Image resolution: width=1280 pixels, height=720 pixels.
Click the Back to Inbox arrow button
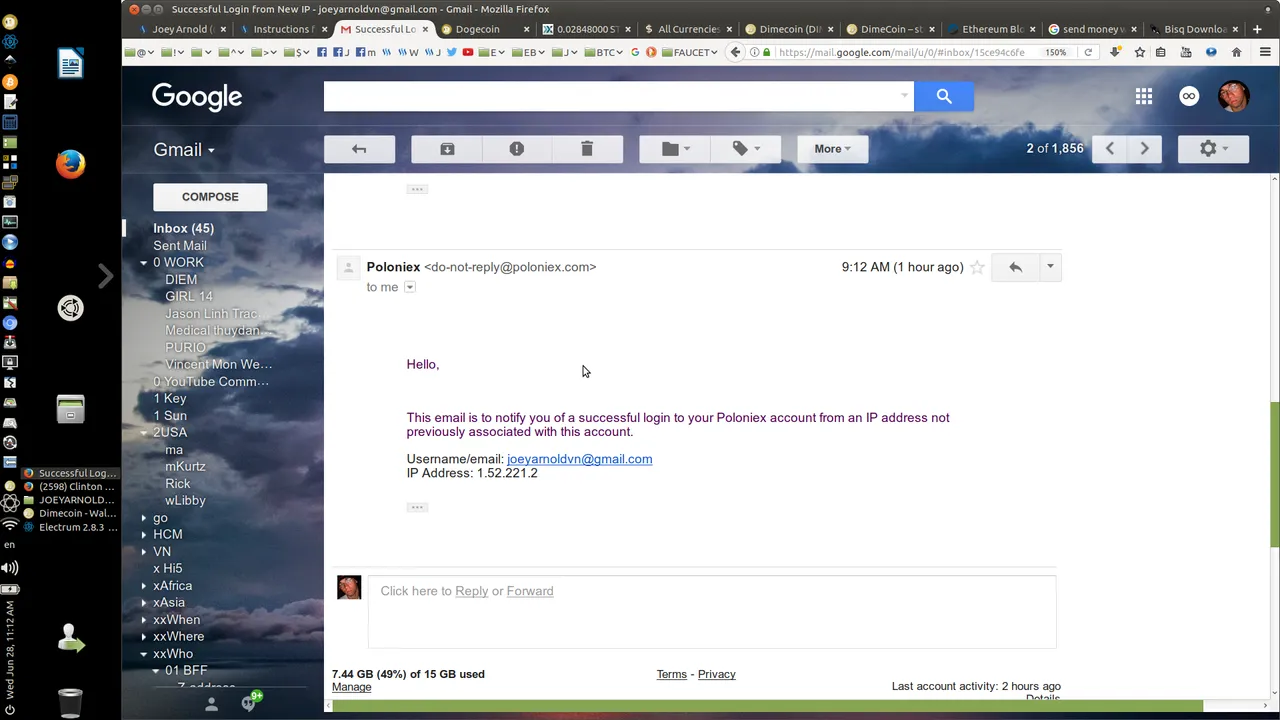359,149
